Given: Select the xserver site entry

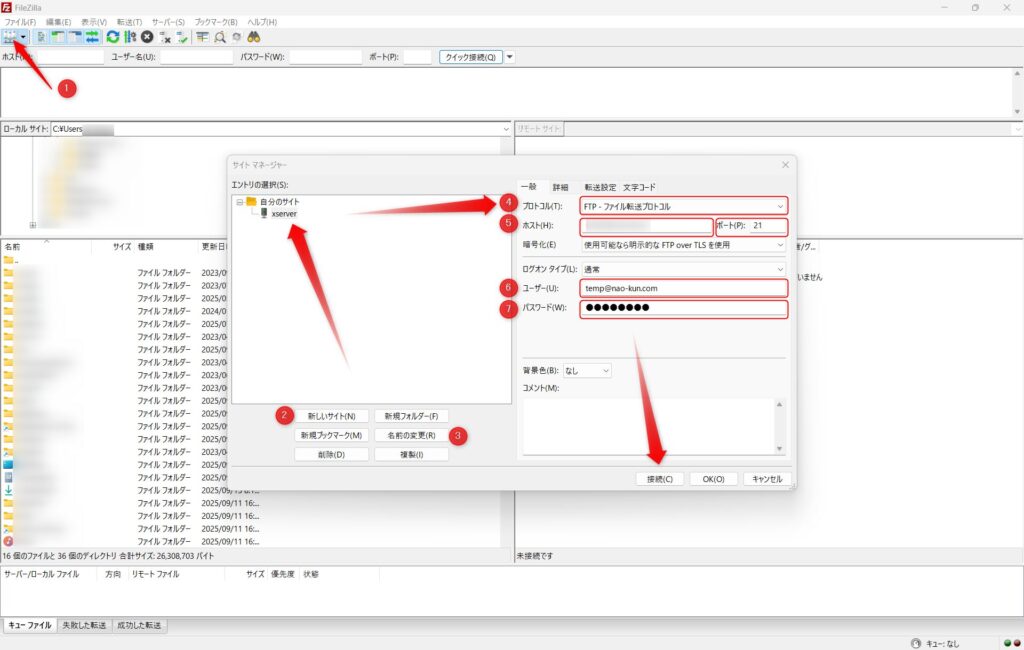Looking at the screenshot, I should click(x=284, y=214).
